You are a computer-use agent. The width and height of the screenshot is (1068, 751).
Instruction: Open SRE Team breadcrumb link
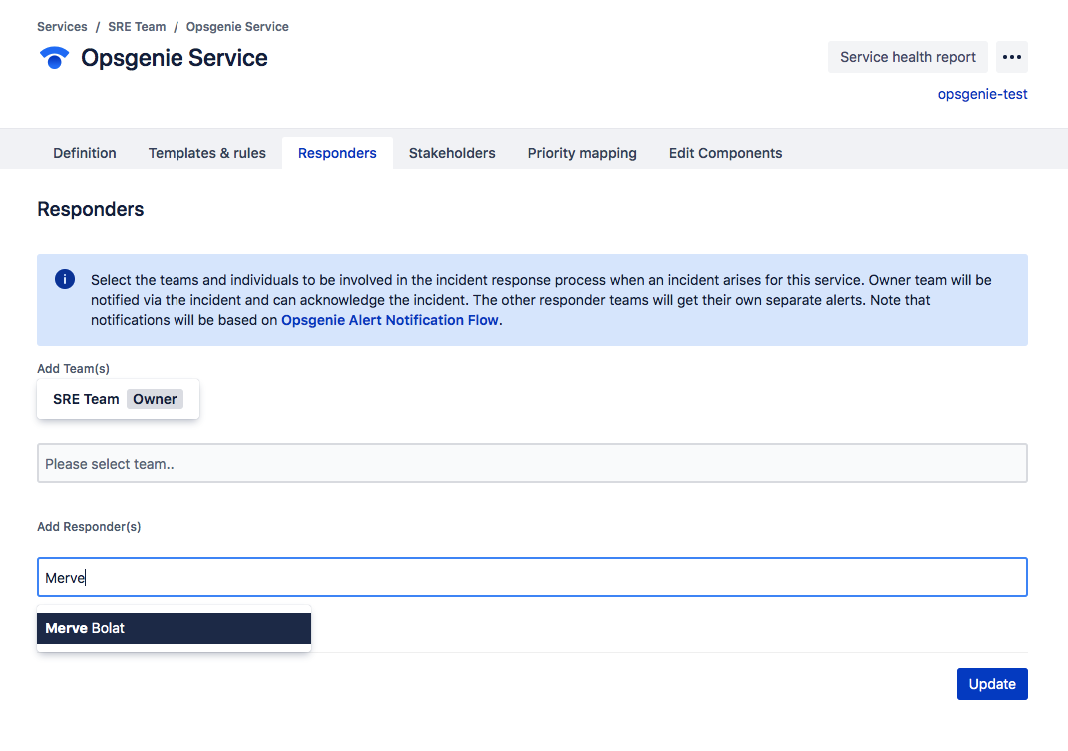137,27
